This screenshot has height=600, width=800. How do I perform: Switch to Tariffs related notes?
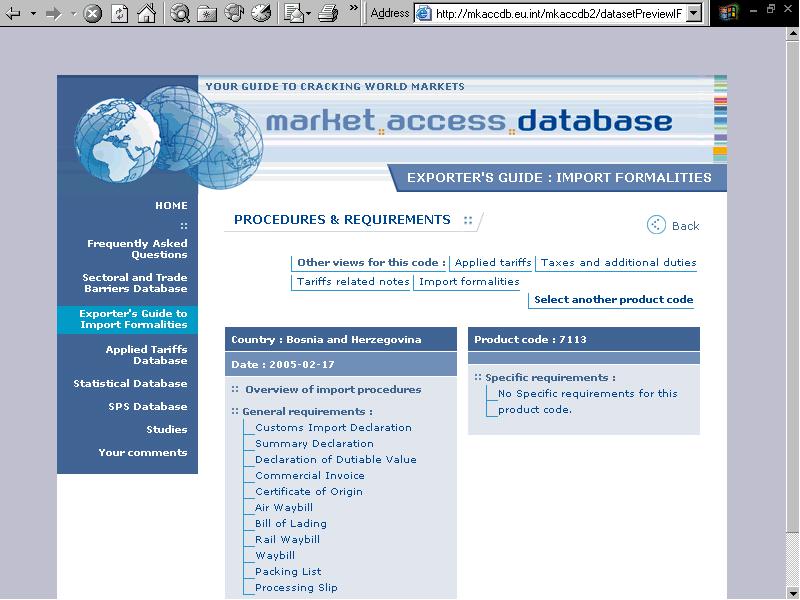click(x=353, y=282)
